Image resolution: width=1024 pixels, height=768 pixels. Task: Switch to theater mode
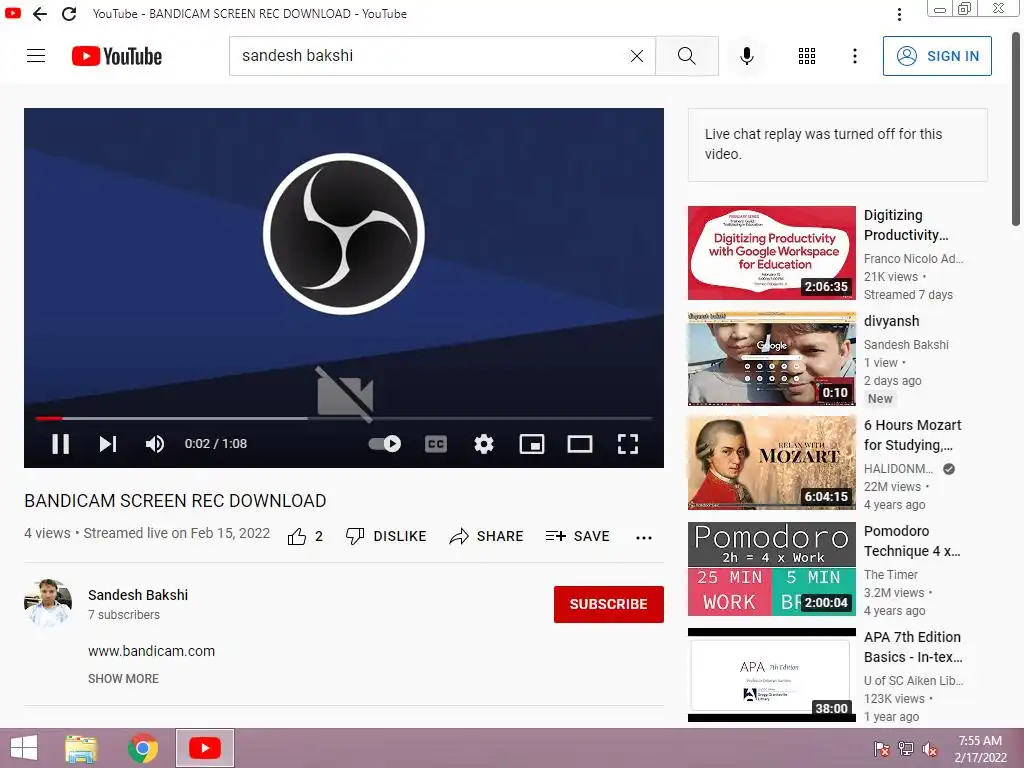click(580, 444)
